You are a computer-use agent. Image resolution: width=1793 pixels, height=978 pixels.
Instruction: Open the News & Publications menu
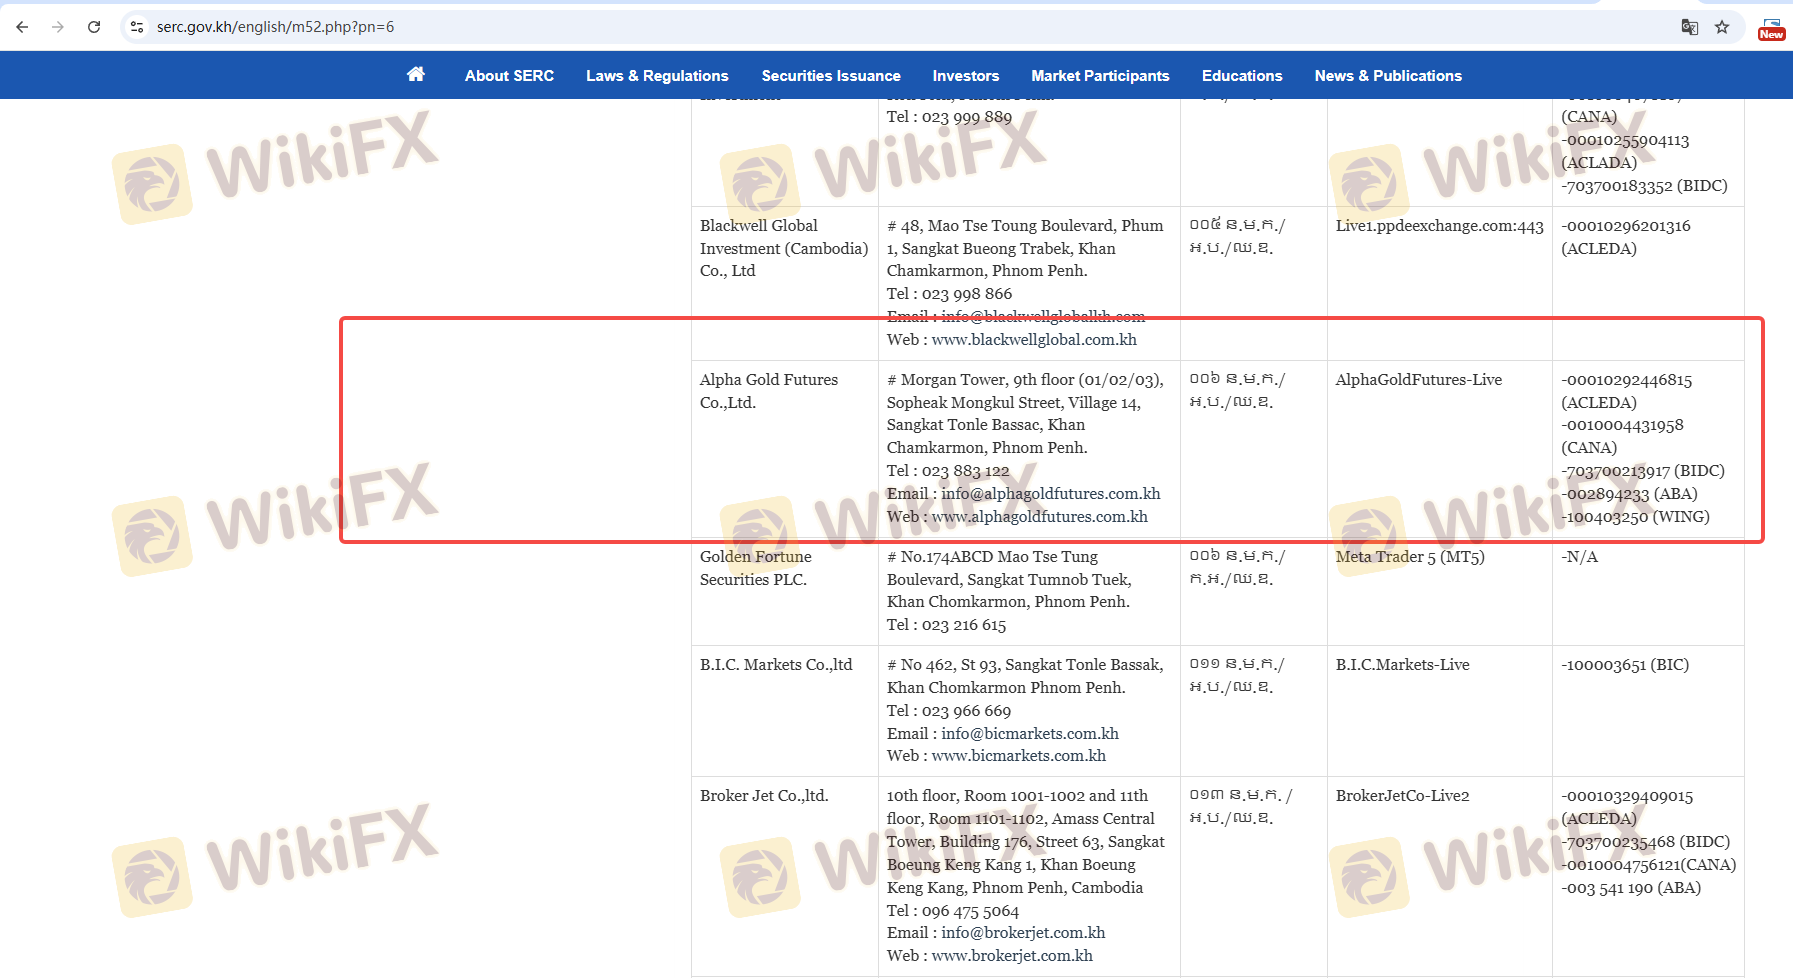(1387, 76)
